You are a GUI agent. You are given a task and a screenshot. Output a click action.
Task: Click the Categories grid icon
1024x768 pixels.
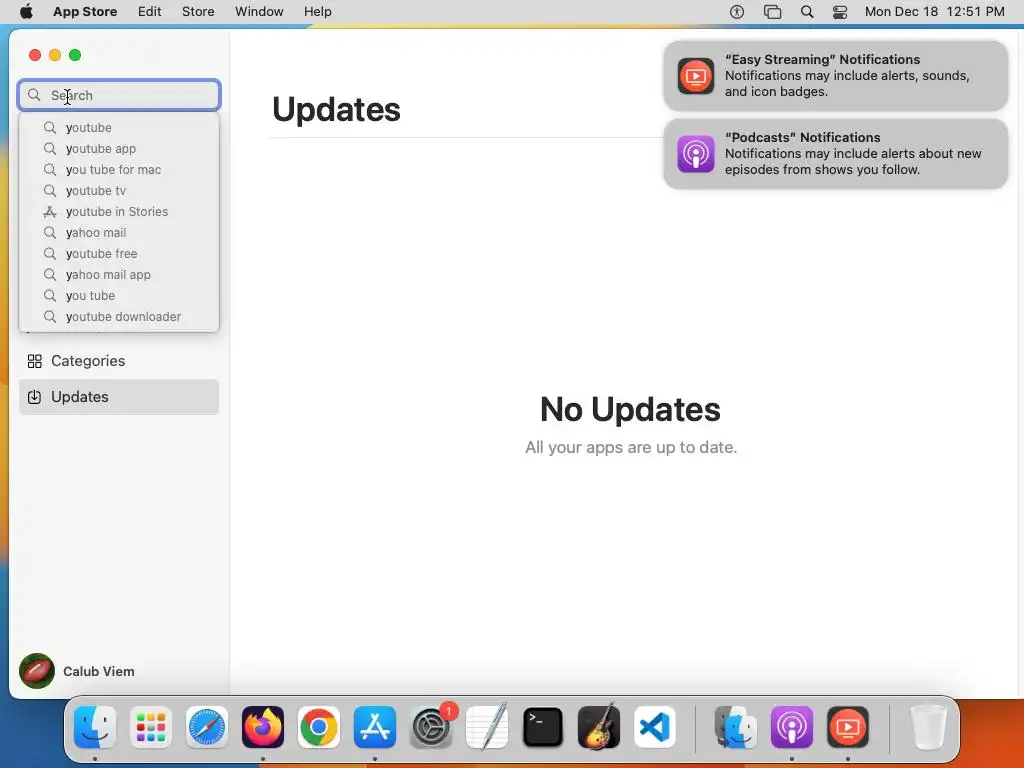35,361
